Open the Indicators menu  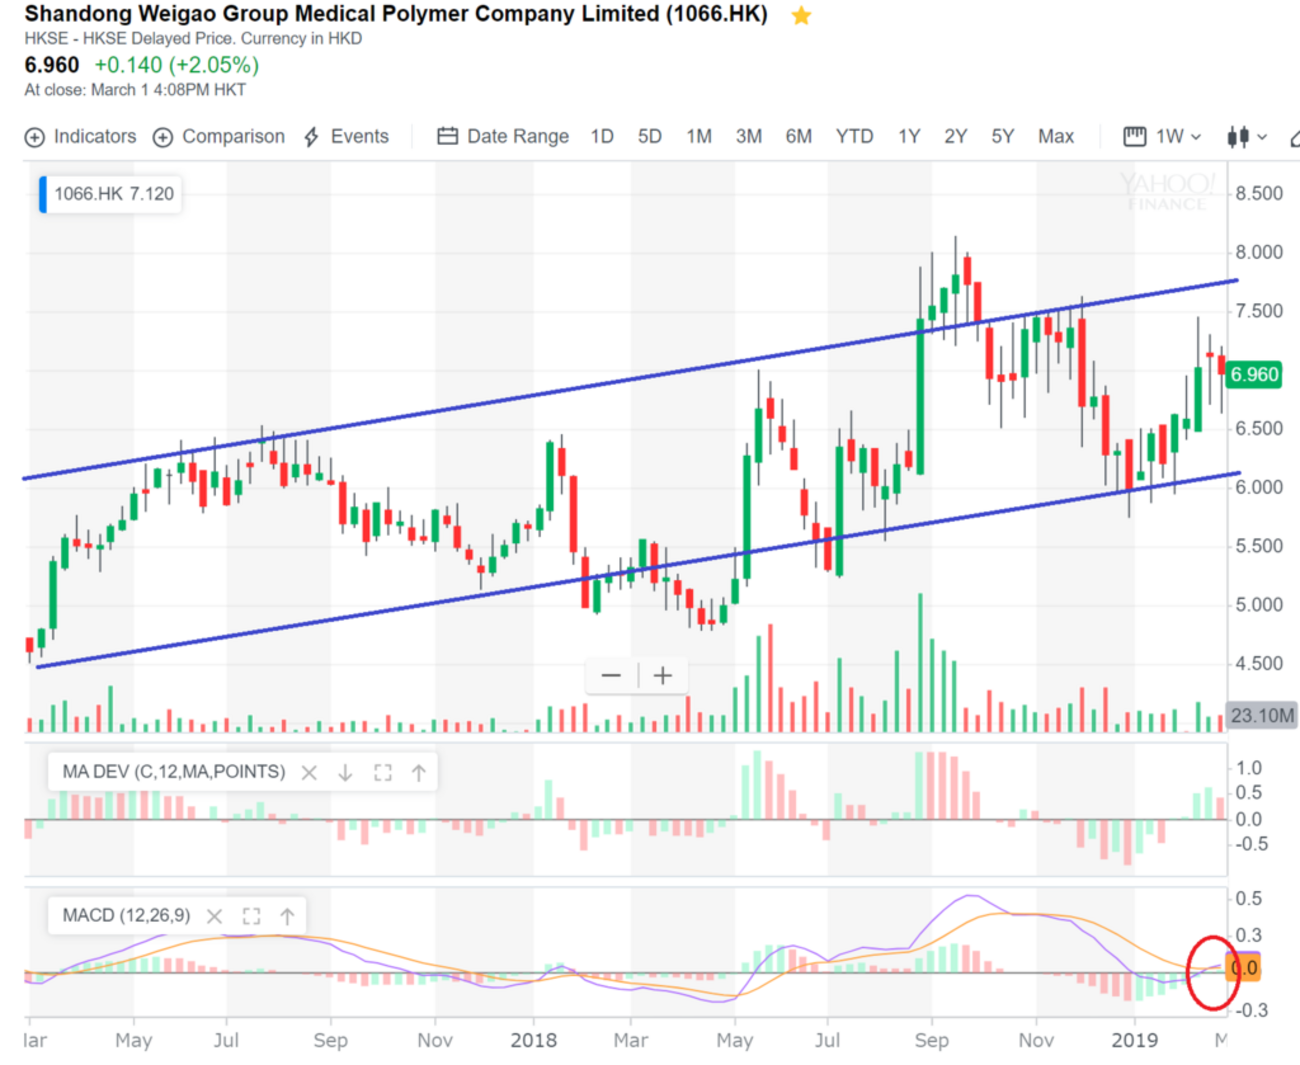(80, 136)
